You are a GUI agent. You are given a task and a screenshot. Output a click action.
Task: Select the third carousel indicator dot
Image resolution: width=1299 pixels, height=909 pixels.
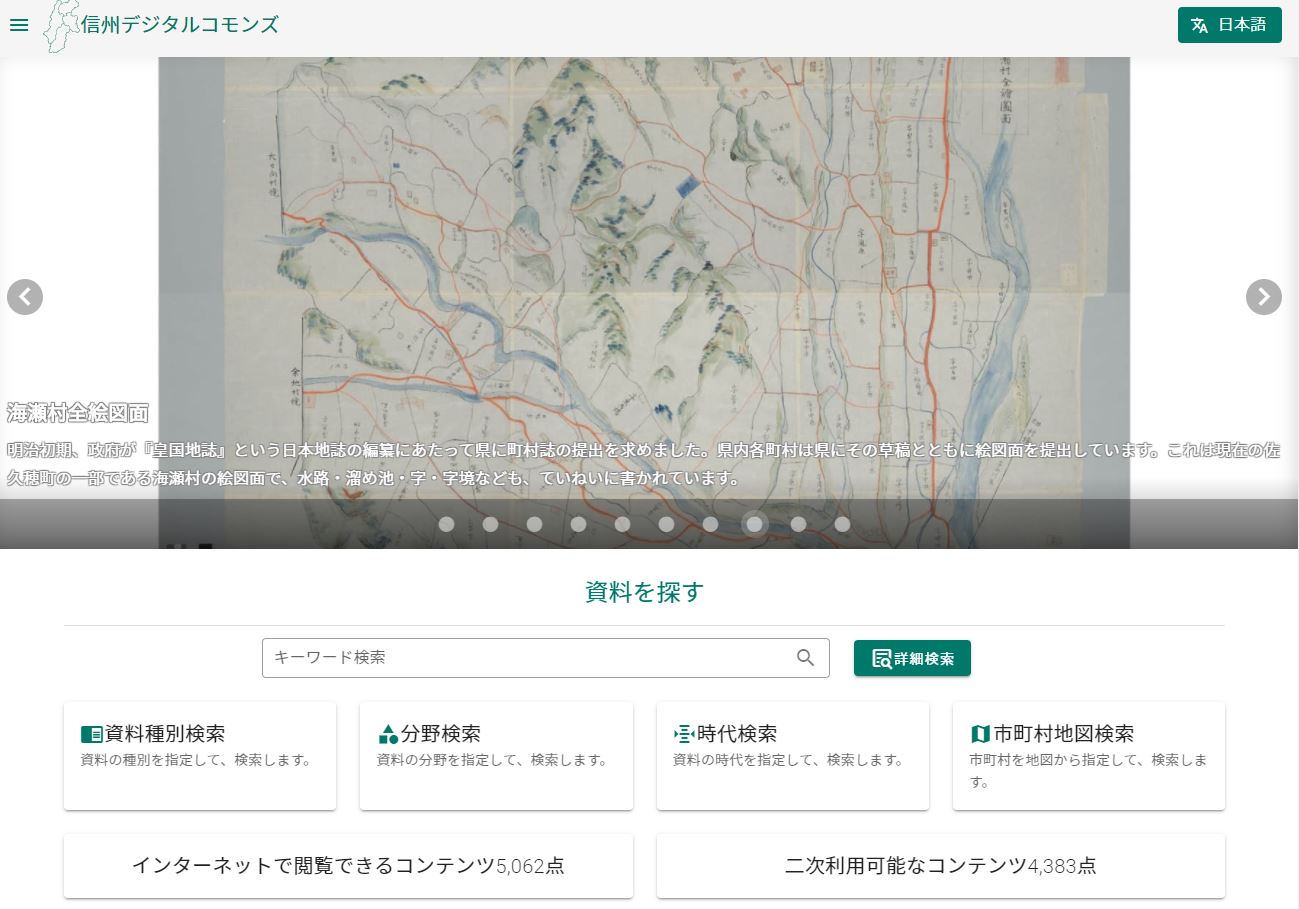pyautogui.click(x=534, y=524)
